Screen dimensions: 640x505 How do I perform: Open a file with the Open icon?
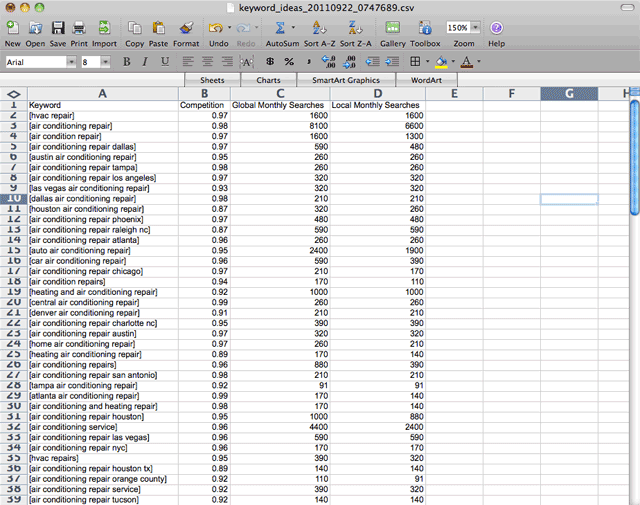[35, 28]
